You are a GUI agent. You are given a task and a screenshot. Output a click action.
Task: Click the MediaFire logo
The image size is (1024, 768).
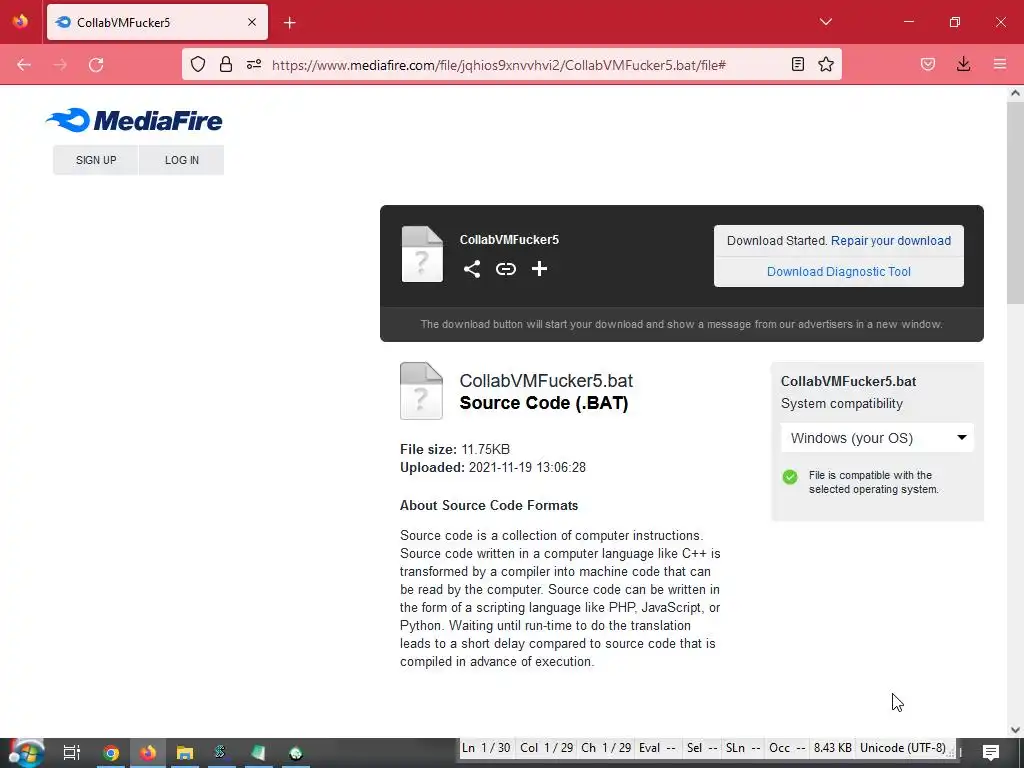[x=135, y=120]
